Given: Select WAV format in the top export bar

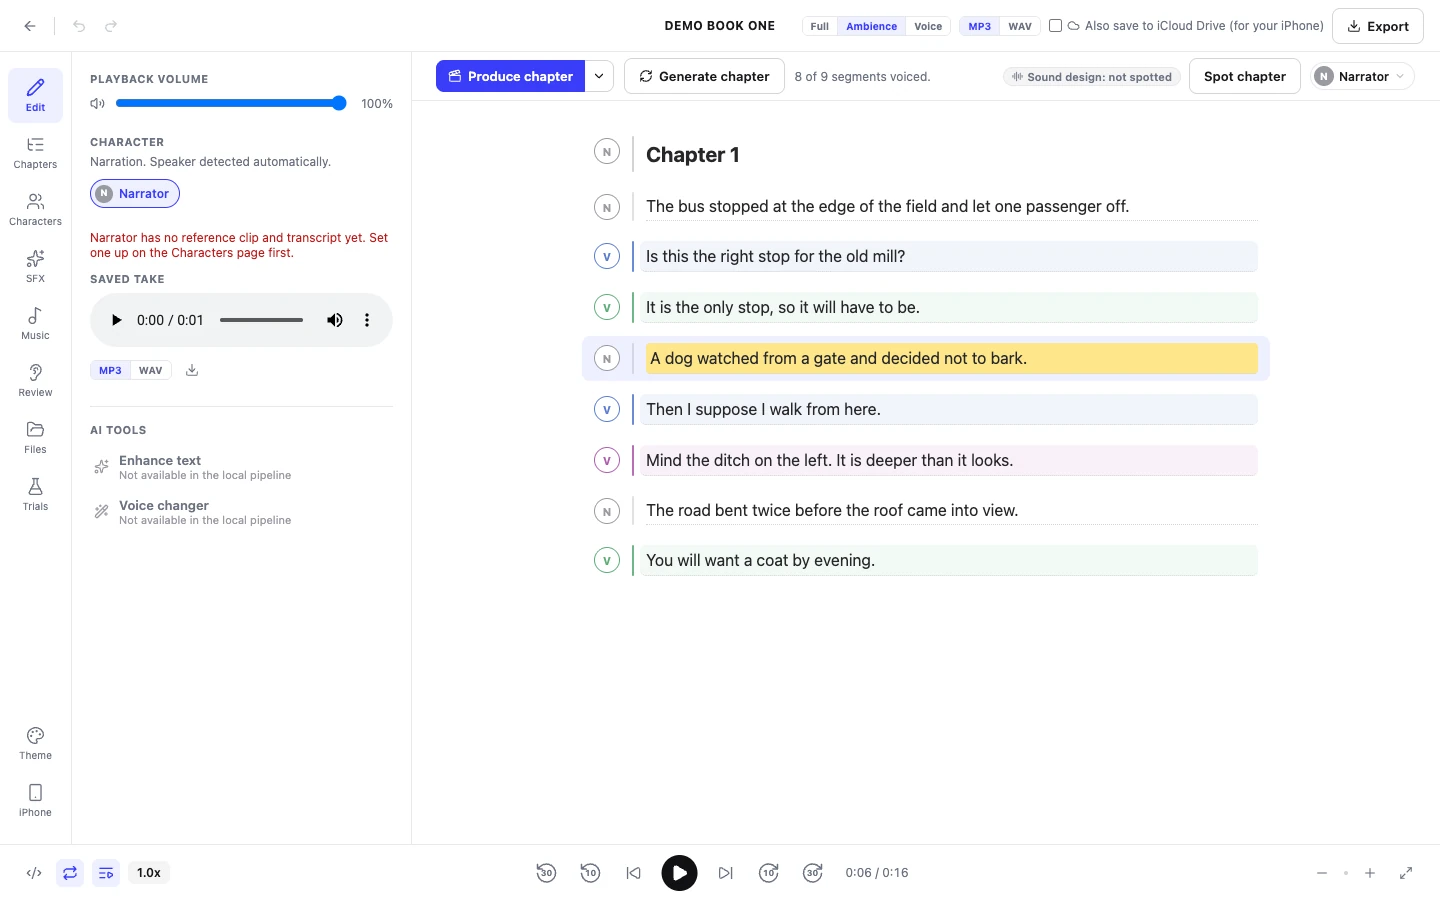Looking at the screenshot, I should [1020, 26].
